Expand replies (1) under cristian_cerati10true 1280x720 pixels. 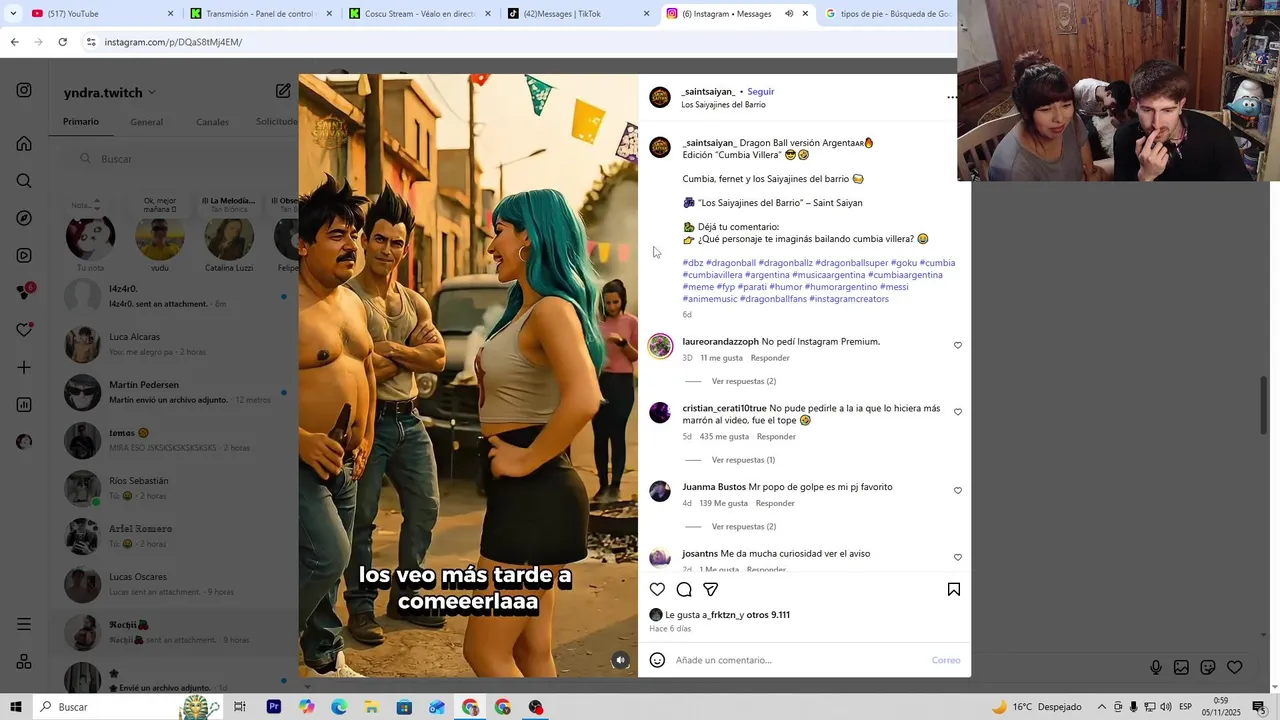pyautogui.click(x=743, y=460)
